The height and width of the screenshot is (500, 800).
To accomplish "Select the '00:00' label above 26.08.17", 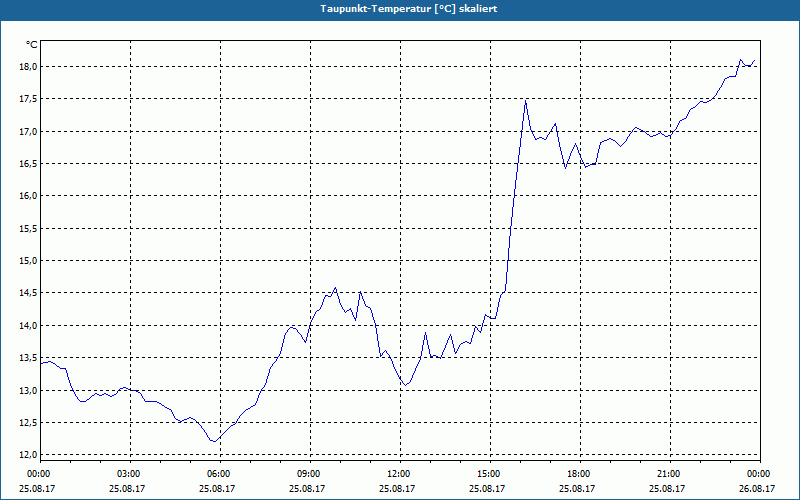I will point(757,474).
